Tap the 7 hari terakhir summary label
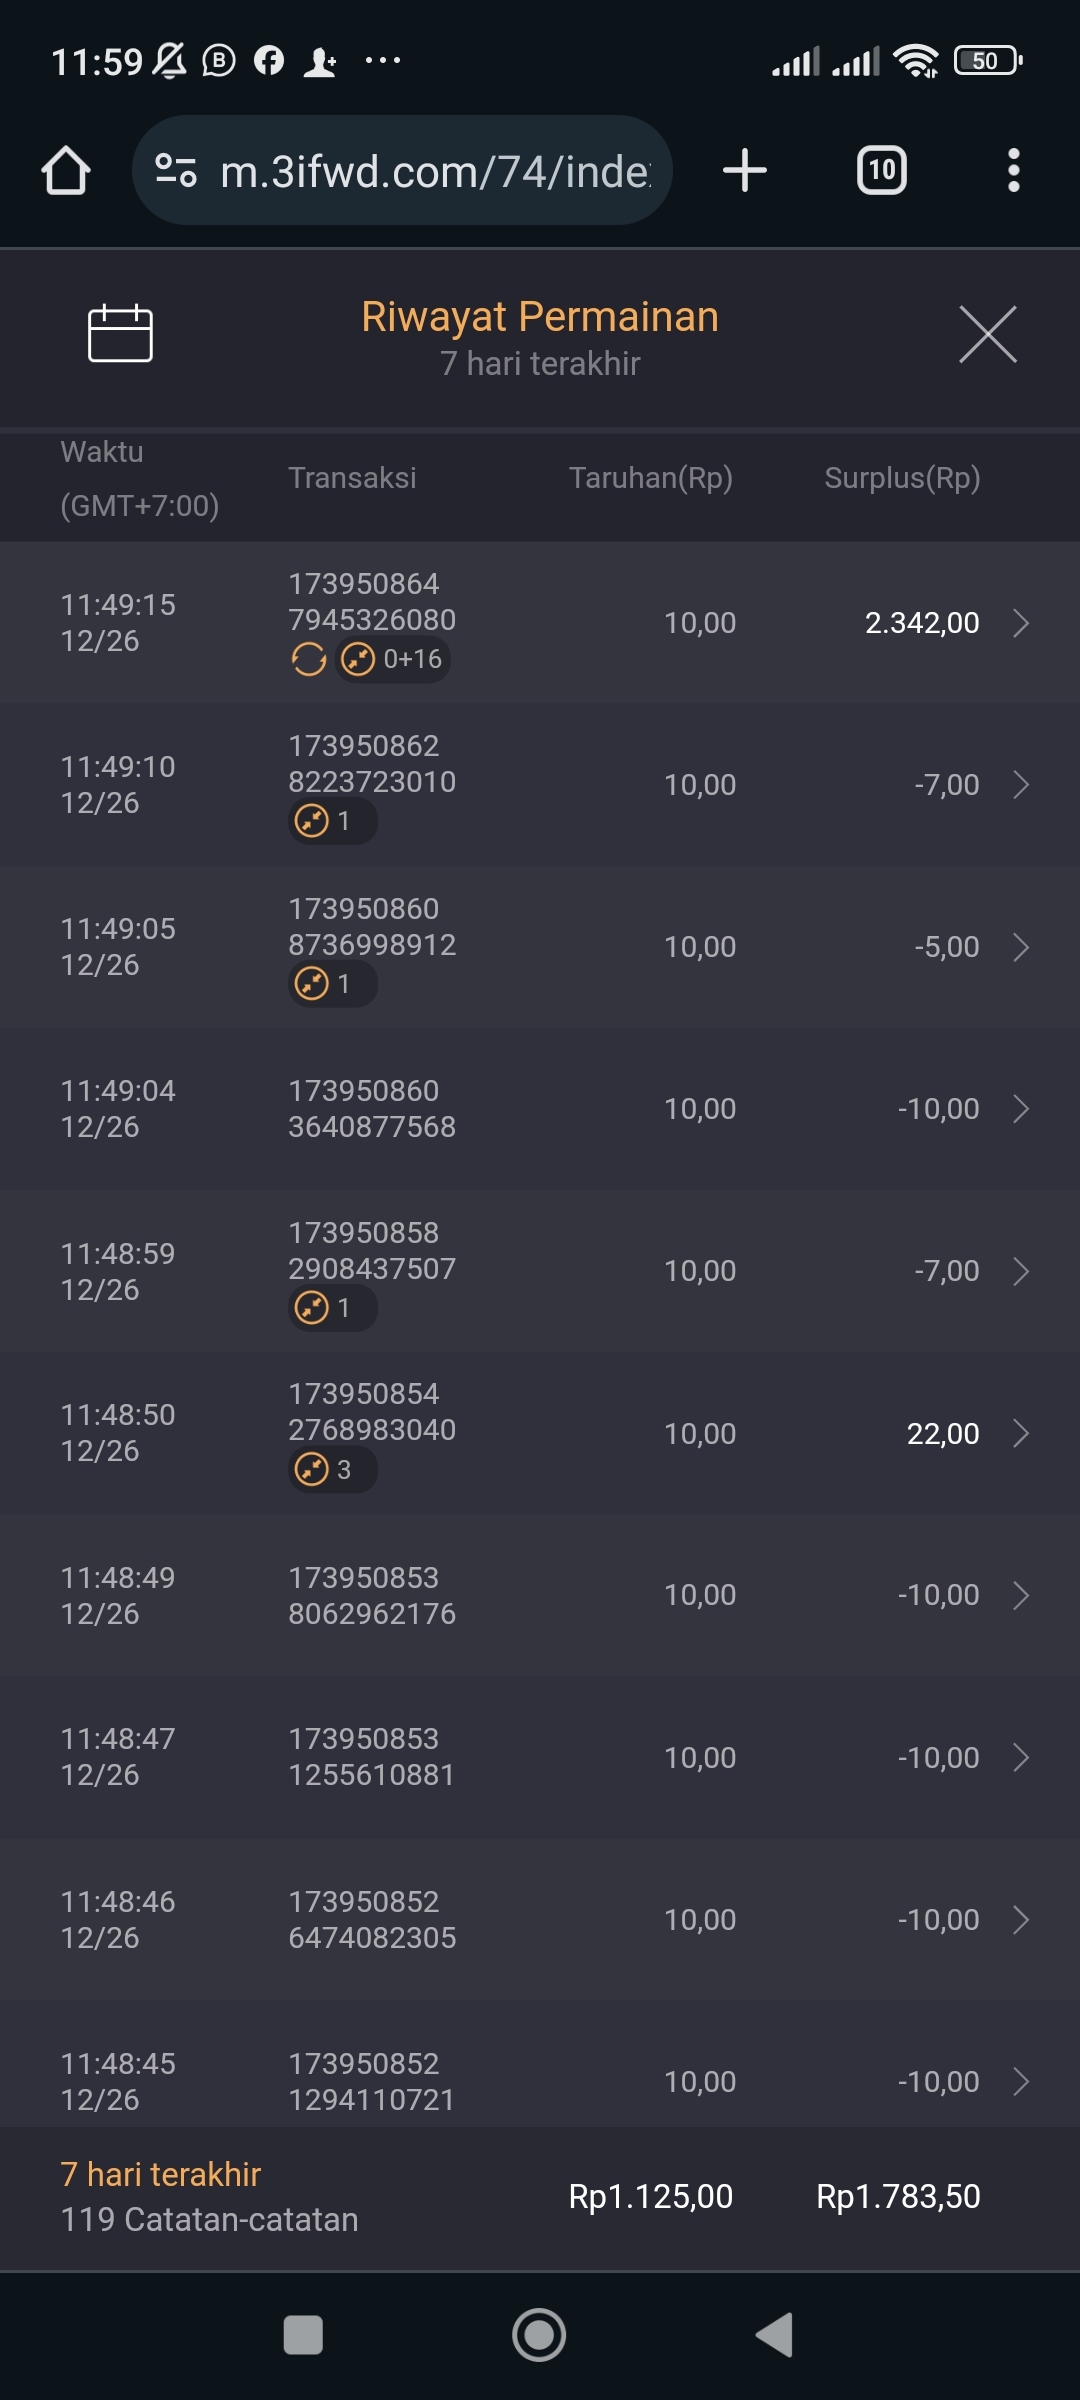Image resolution: width=1080 pixels, height=2400 pixels. 160,2175
